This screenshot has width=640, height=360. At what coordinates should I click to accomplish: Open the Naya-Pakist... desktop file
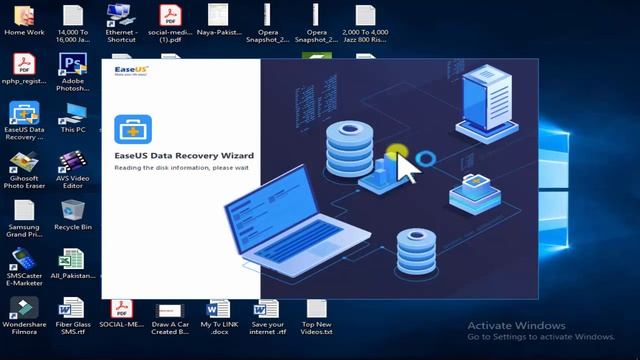219,20
